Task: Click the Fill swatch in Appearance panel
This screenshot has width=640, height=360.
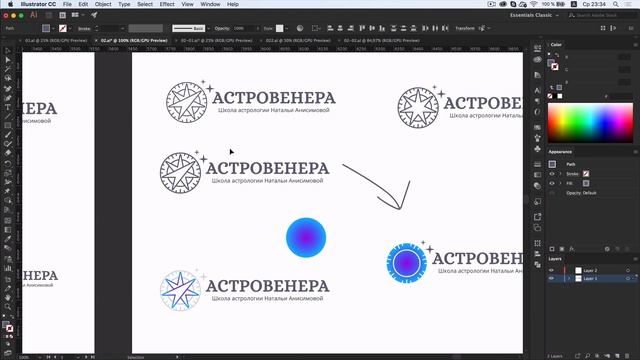Action: click(586, 183)
